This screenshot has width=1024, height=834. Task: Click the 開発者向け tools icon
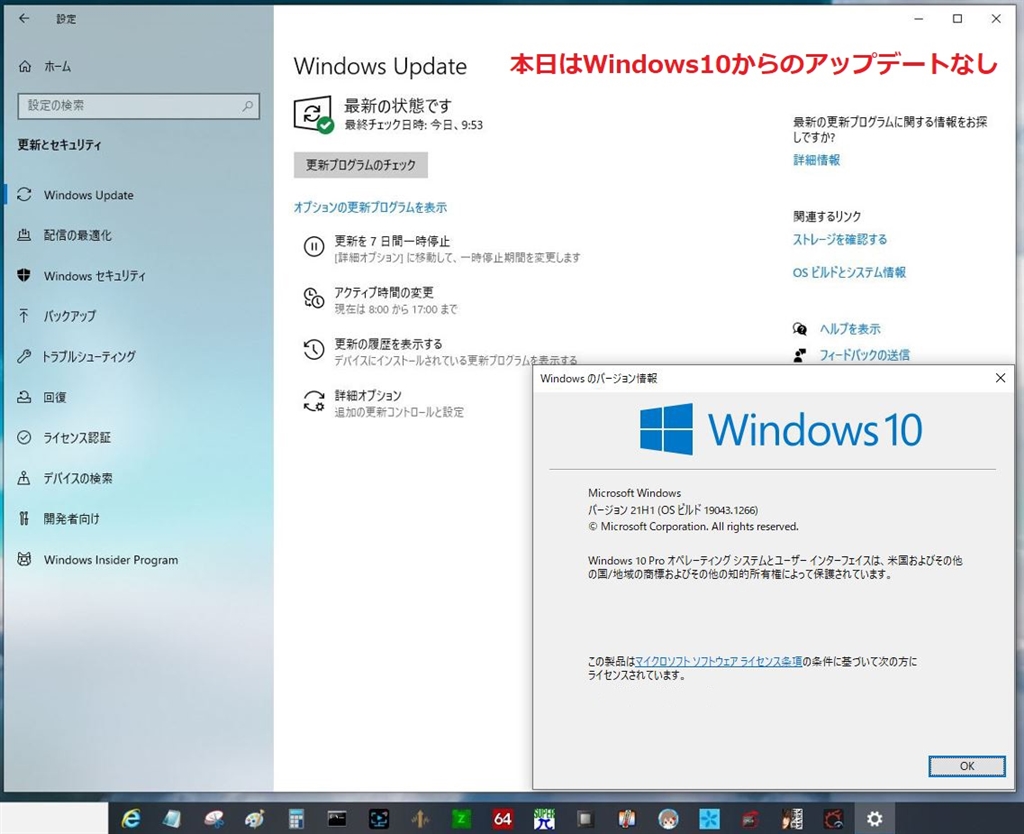coord(24,519)
